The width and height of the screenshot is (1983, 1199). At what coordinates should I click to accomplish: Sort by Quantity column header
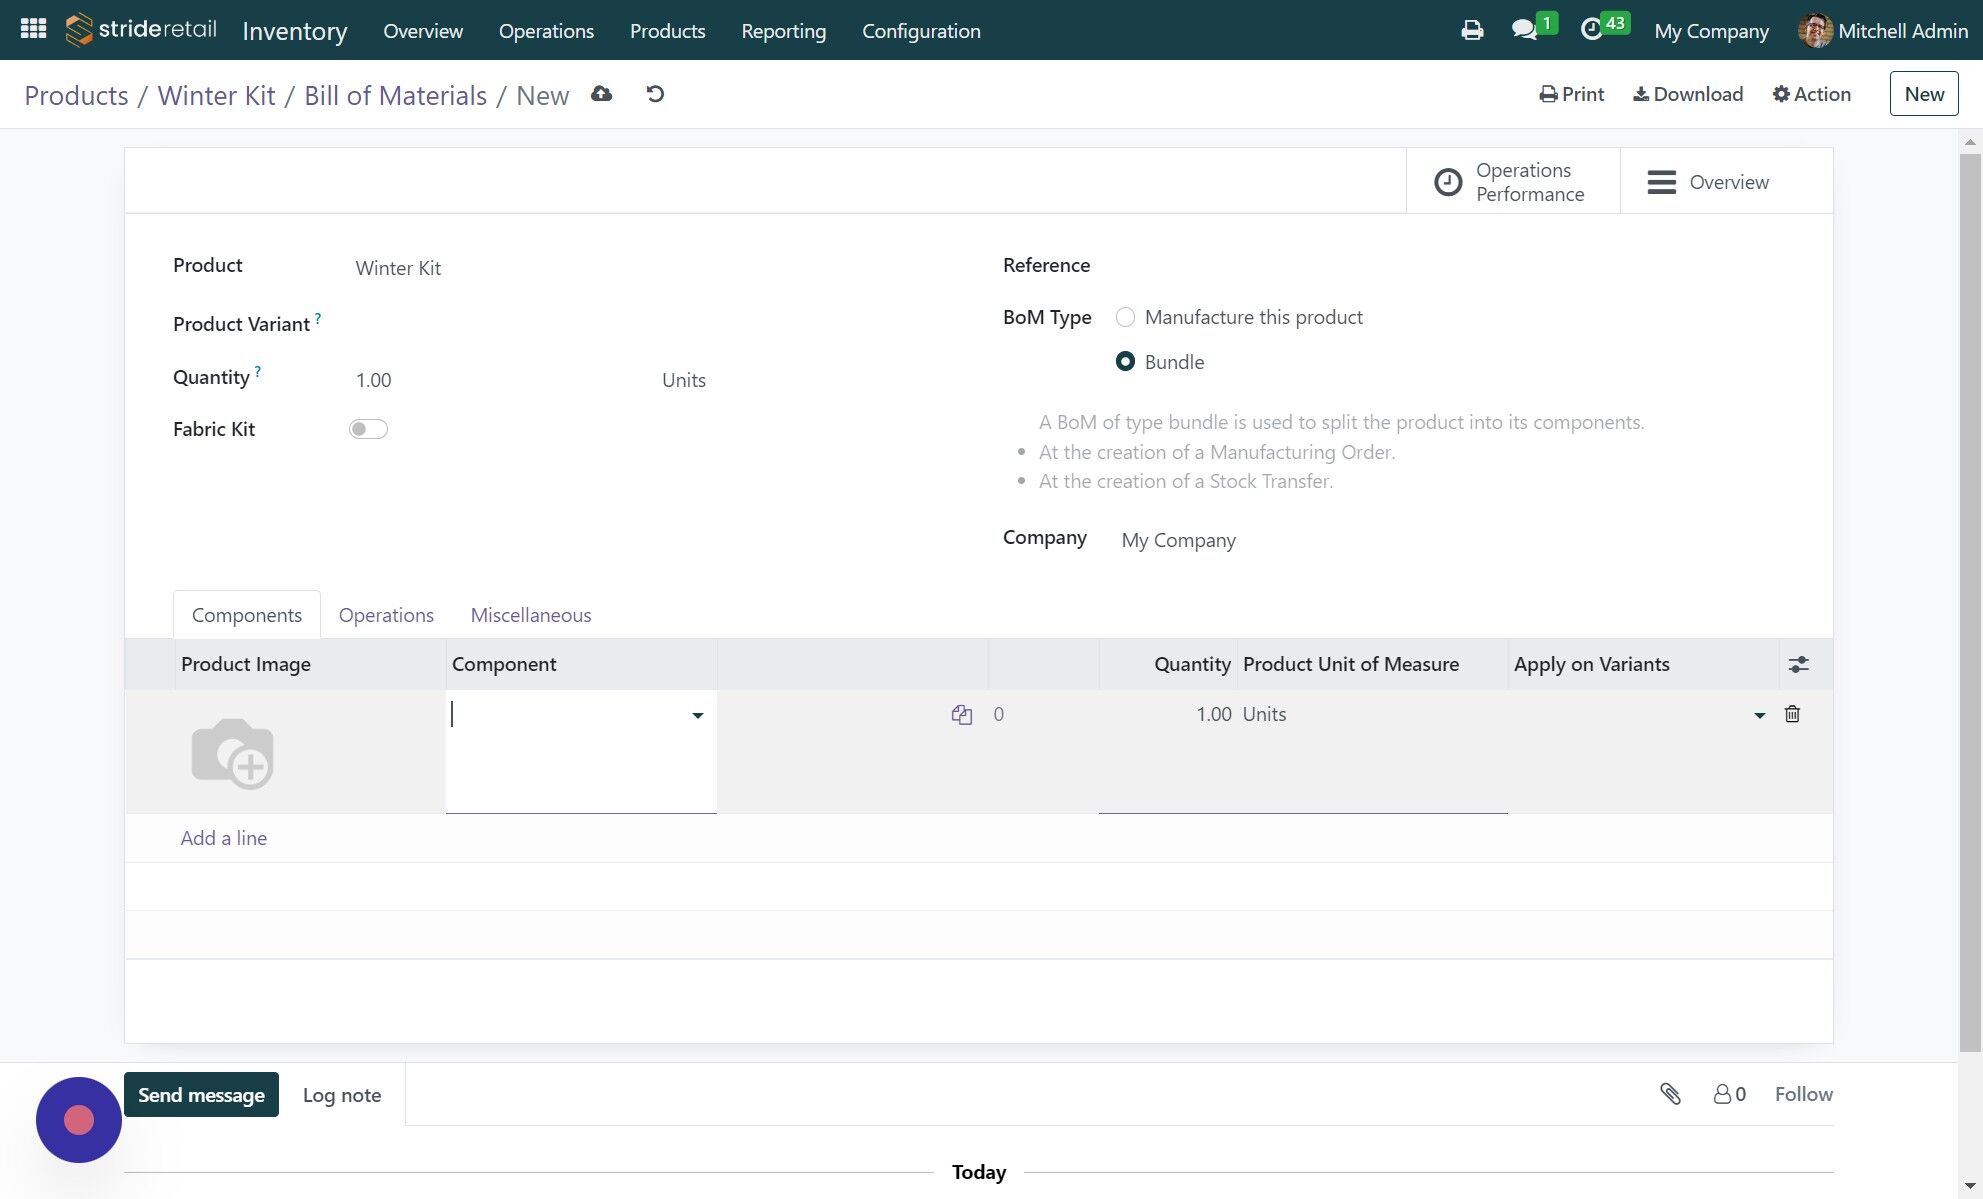(x=1167, y=664)
